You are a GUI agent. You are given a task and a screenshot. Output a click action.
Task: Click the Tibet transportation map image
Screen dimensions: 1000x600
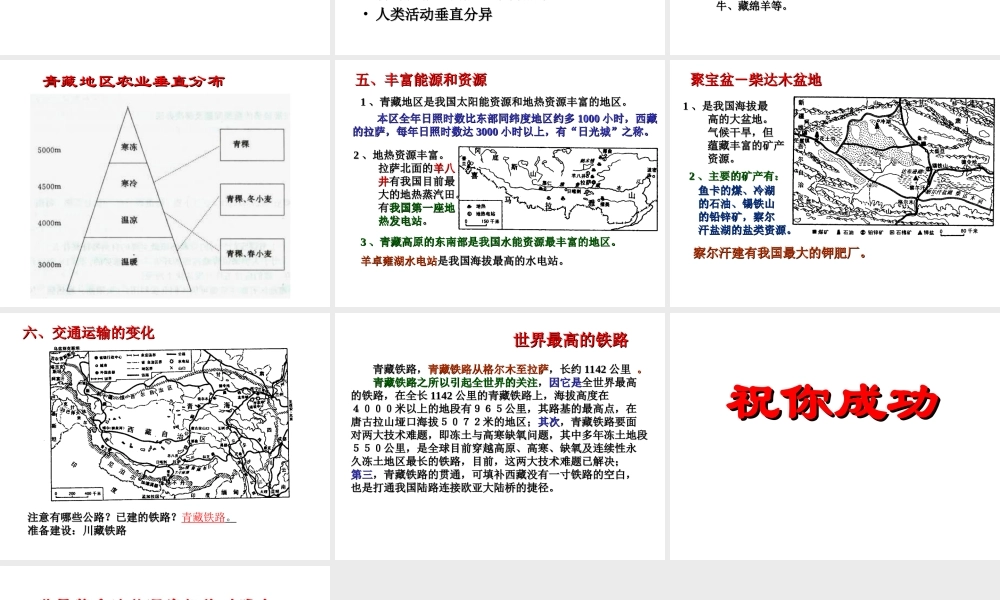point(170,424)
